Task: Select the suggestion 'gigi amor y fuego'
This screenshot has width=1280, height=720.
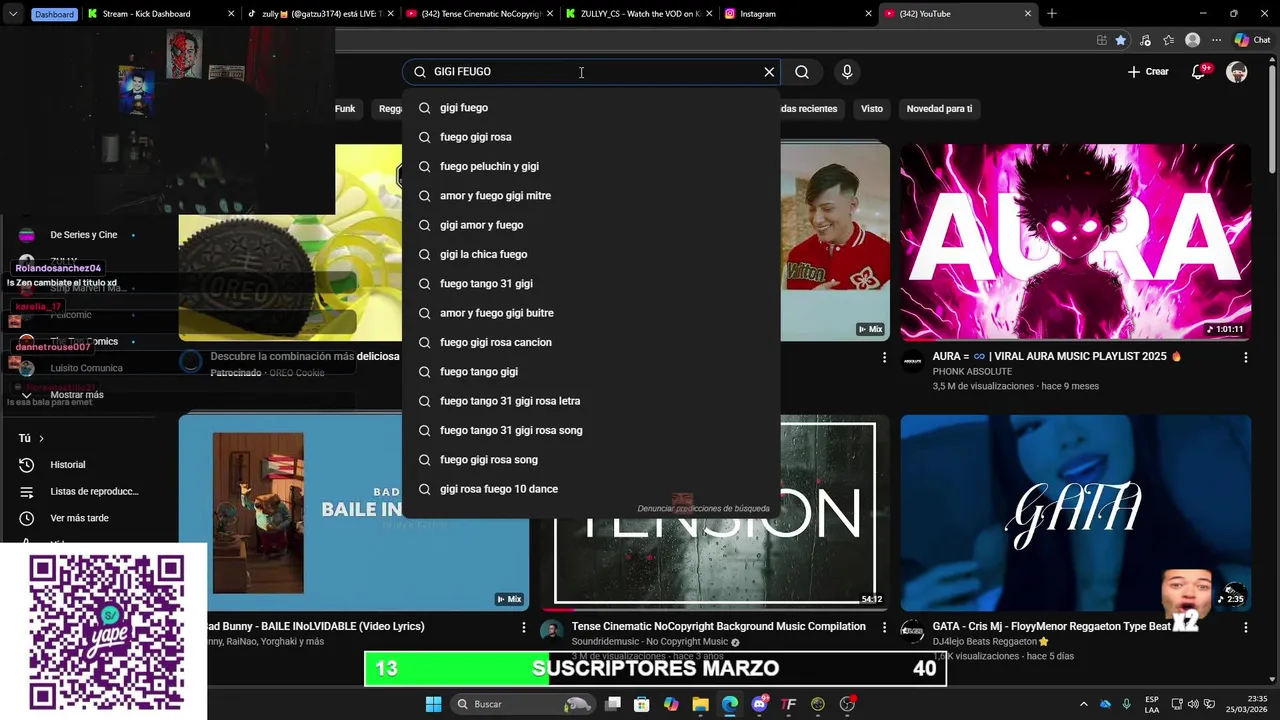Action: [x=591, y=225]
